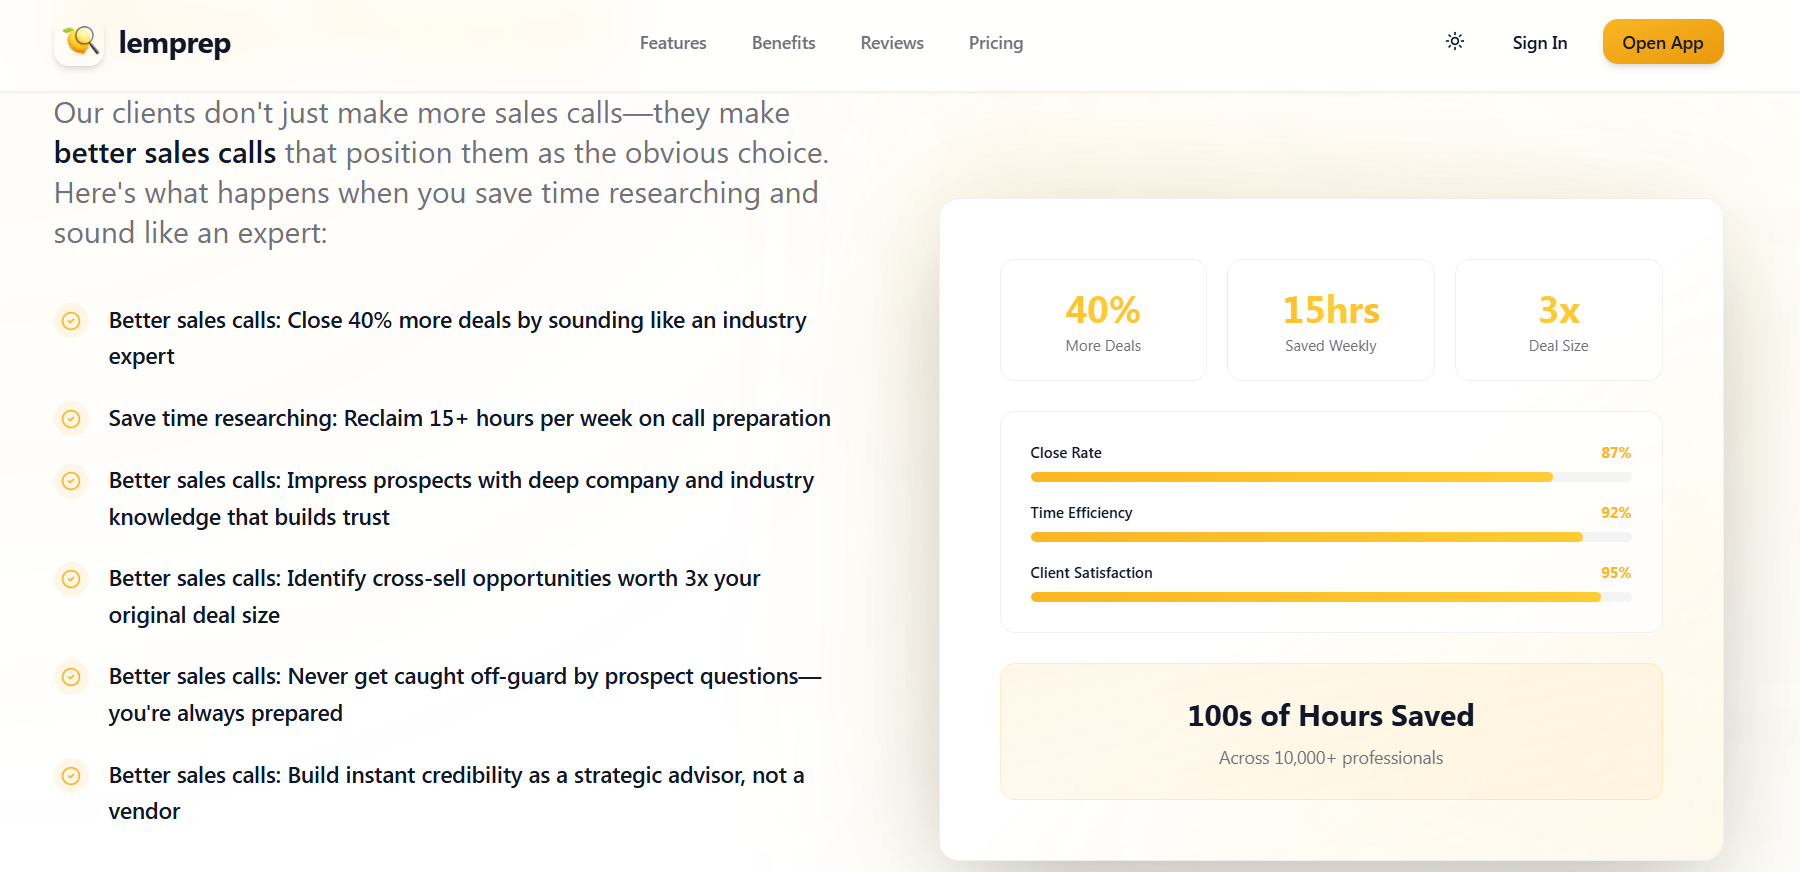Click check icon beside 'Never get caught off-guard'
Viewport: 1800px width, 872px height.
71,677
